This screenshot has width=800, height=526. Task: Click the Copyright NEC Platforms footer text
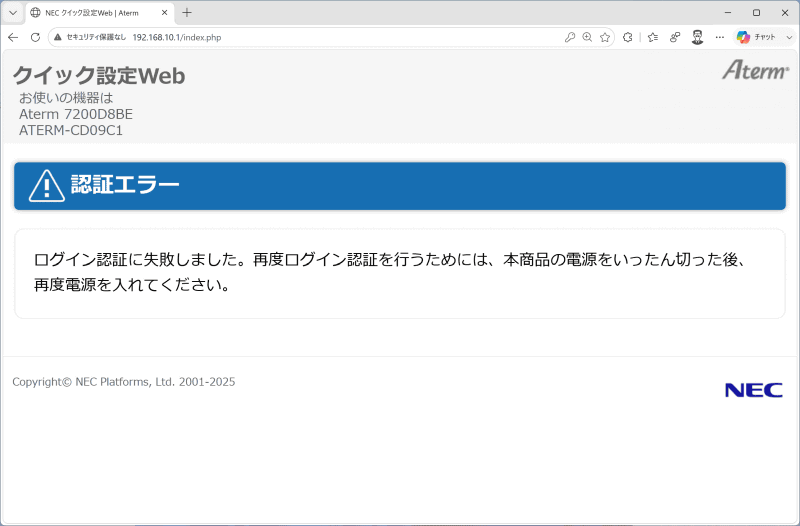[123, 382]
